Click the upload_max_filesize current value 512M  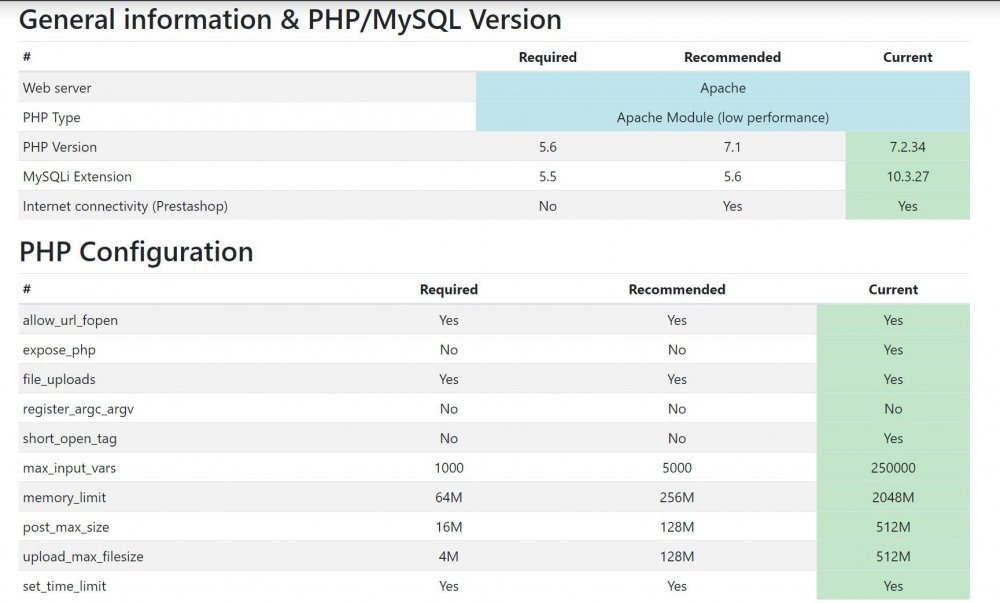point(893,556)
